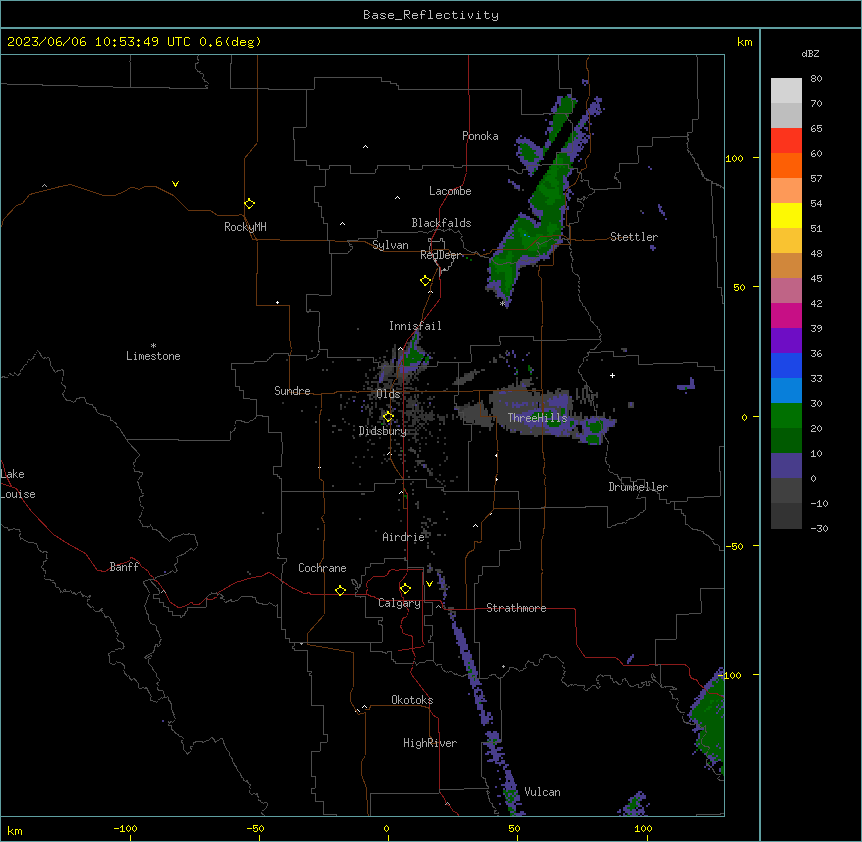Click the ThreeHills town label
The height and width of the screenshot is (842, 862).
(537, 418)
